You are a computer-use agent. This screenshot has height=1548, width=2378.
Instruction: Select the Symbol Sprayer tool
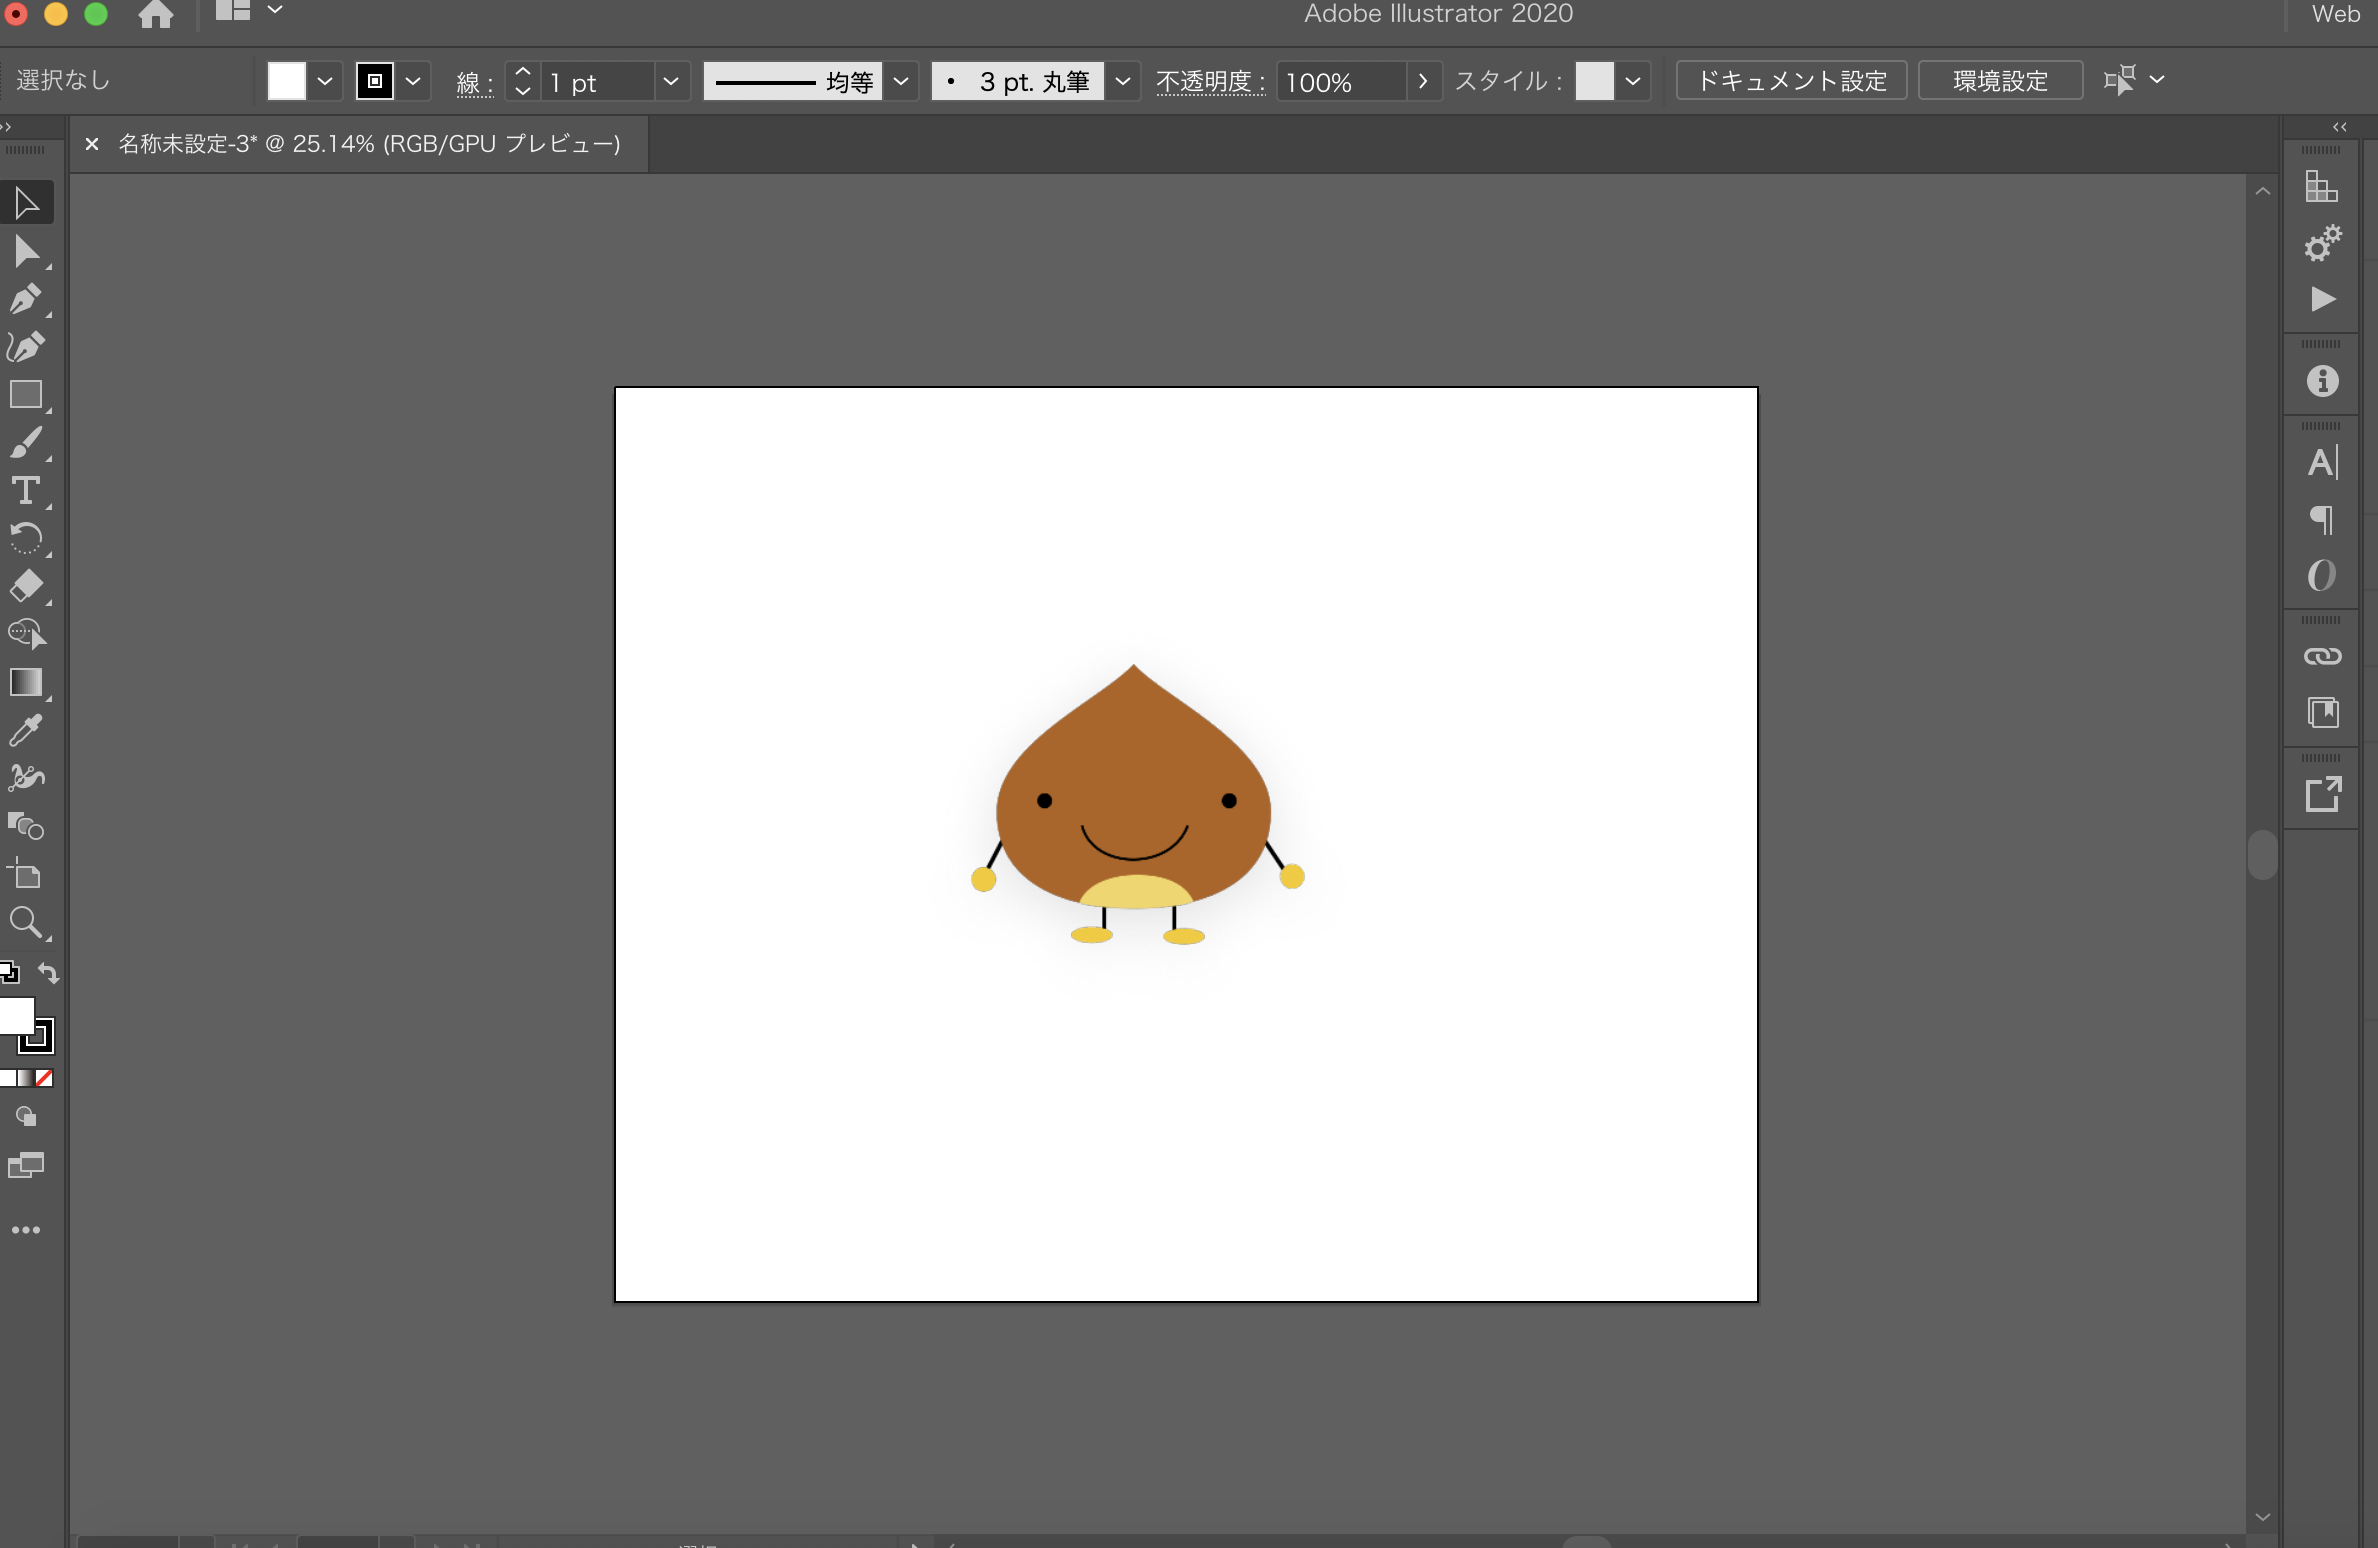pyautogui.click(x=27, y=778)
